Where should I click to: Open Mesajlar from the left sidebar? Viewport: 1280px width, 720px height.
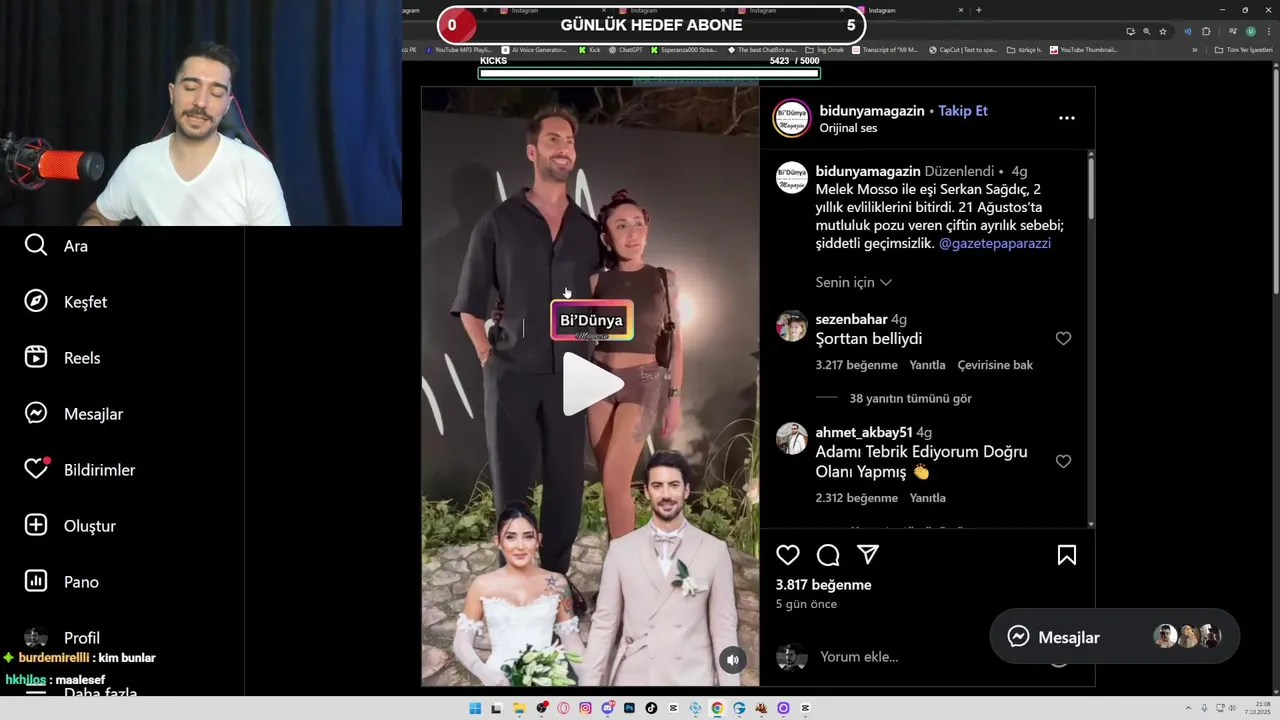(x=74, y=413)
